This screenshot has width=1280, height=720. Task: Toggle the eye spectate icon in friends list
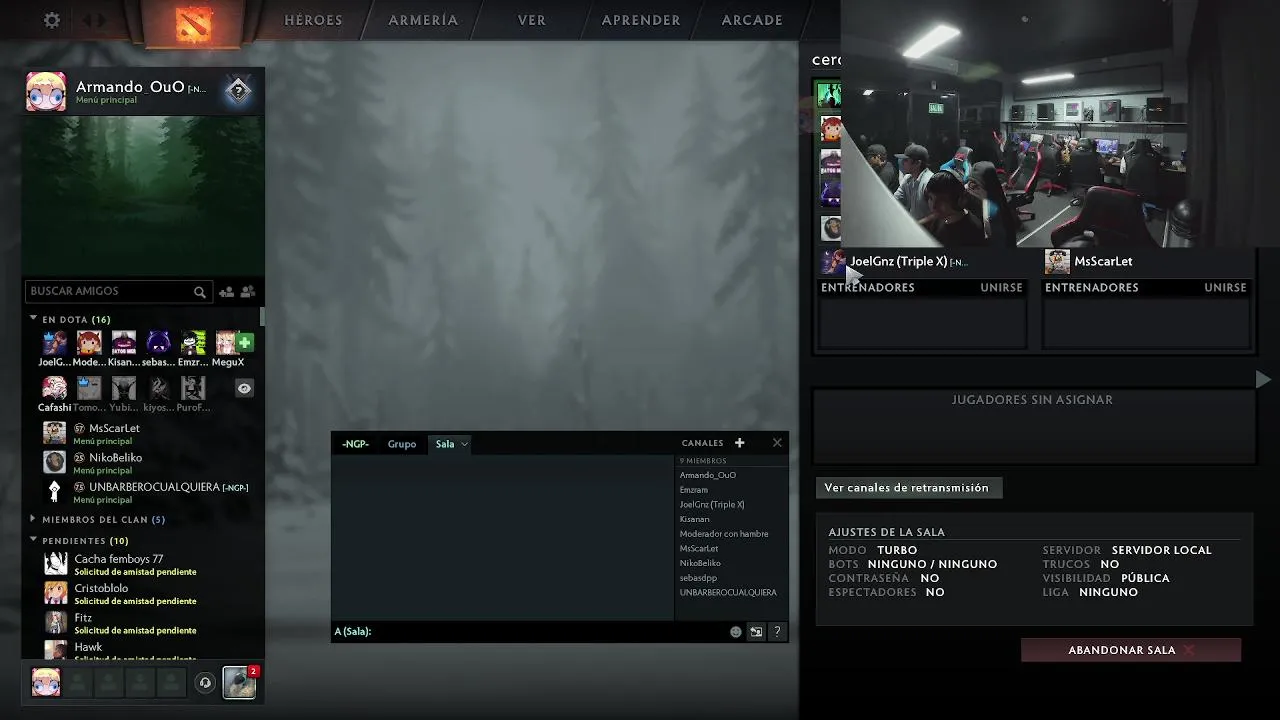coord(244,388)
